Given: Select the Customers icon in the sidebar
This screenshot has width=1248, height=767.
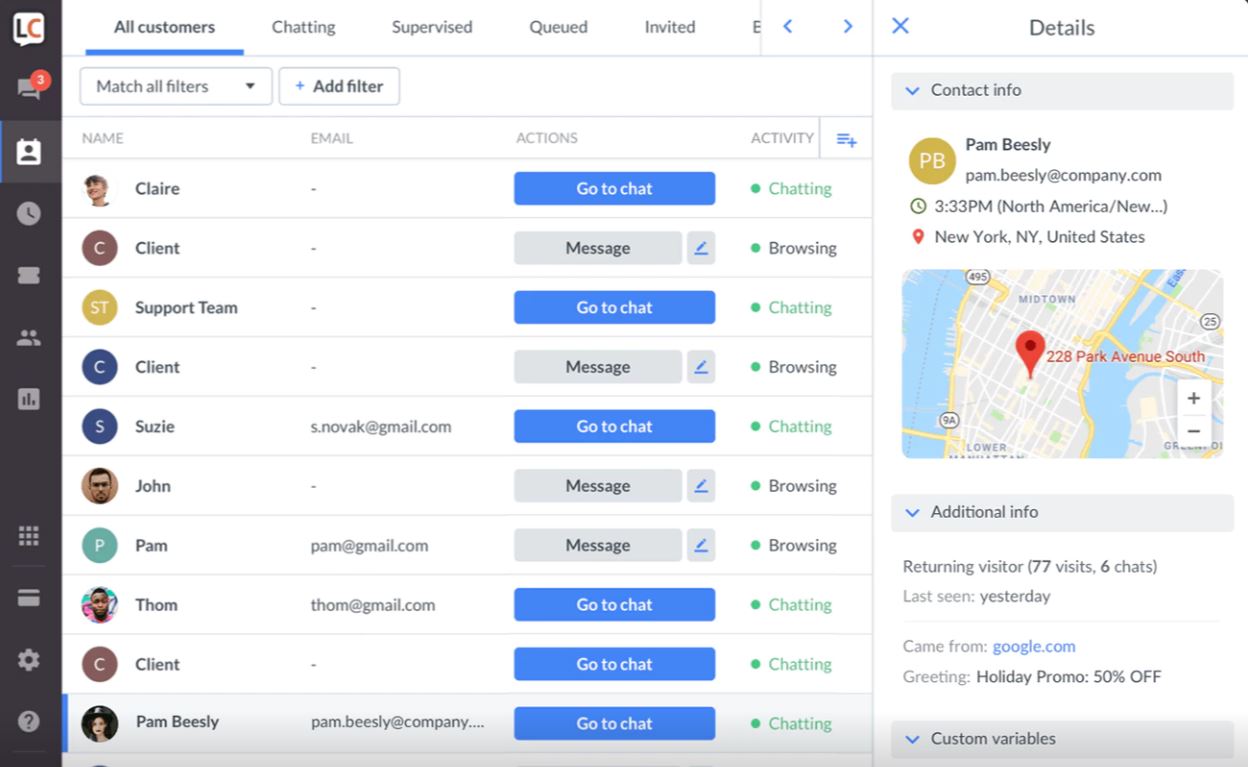Looking at the screenshot, I should click(x=29, y=152).
